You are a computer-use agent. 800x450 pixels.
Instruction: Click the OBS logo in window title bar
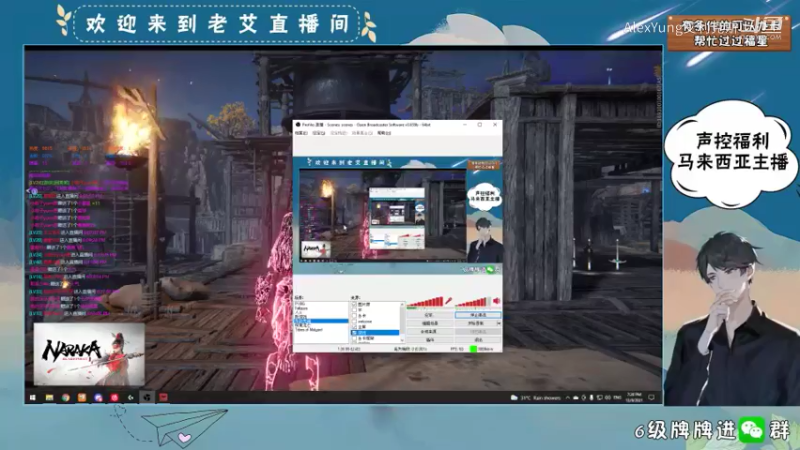[297, 124]
